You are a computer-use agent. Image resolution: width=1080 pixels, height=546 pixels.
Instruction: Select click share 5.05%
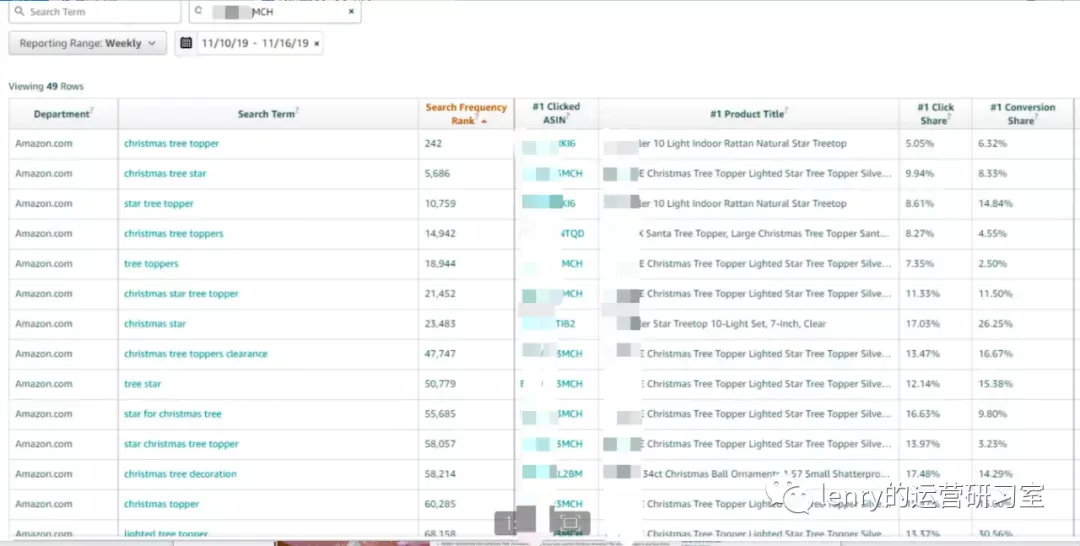[x=920, y=144]
